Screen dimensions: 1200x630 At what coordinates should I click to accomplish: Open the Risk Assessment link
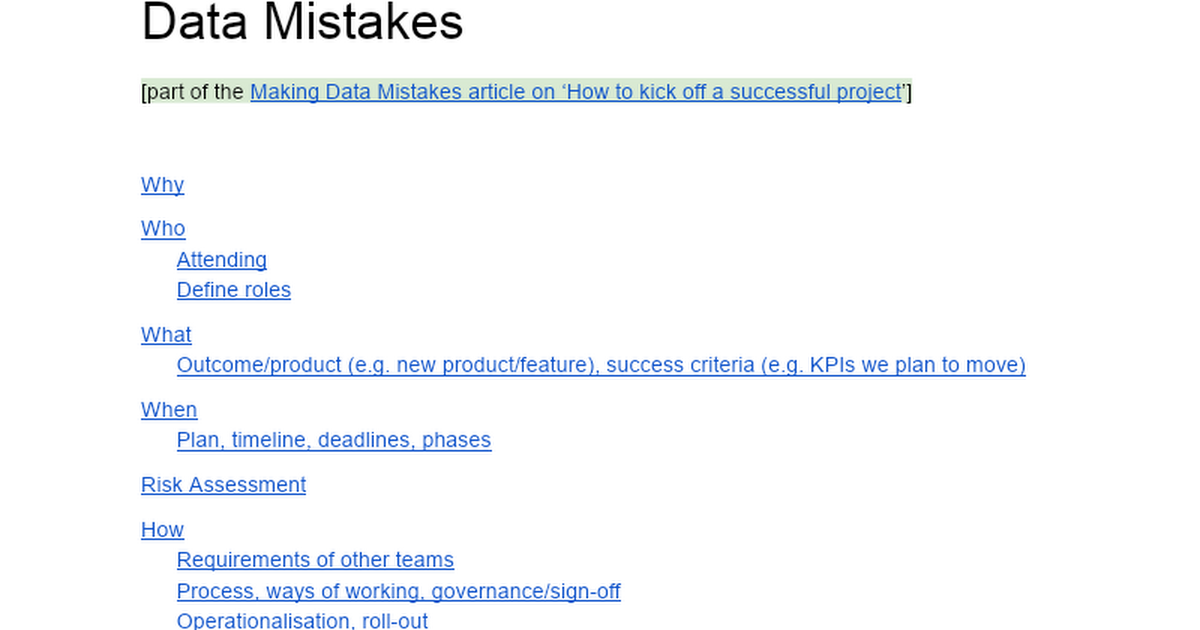point(223,485)
